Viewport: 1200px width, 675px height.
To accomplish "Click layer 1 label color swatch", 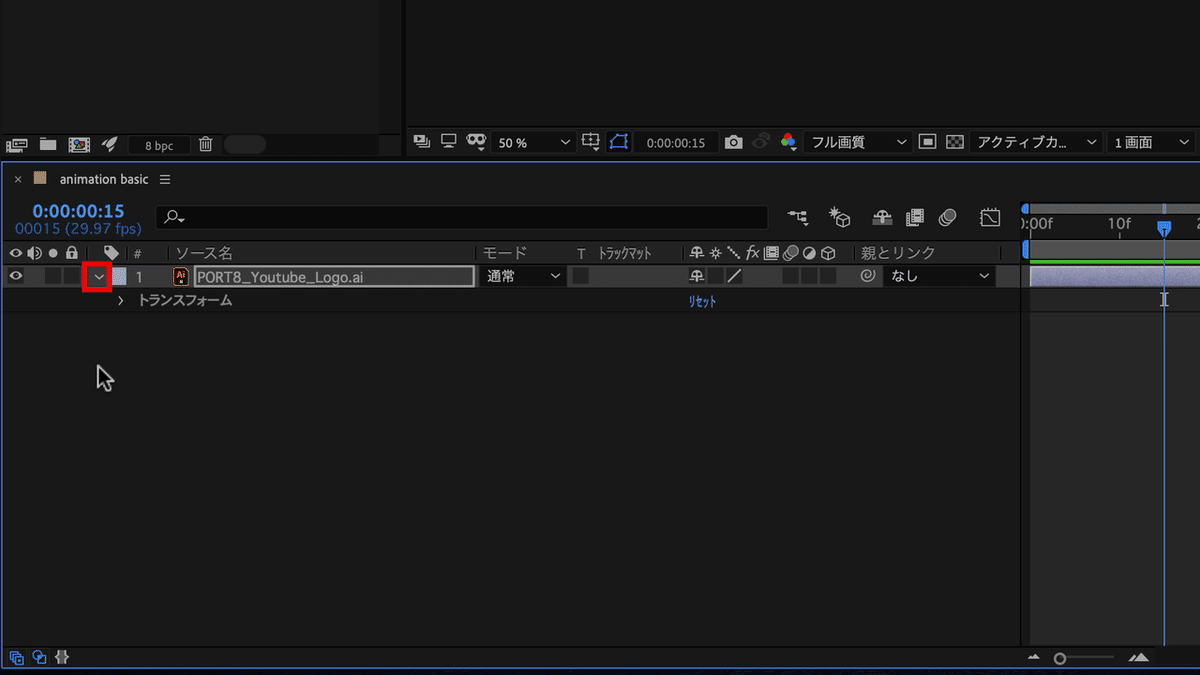I will [x=118, y=276].
